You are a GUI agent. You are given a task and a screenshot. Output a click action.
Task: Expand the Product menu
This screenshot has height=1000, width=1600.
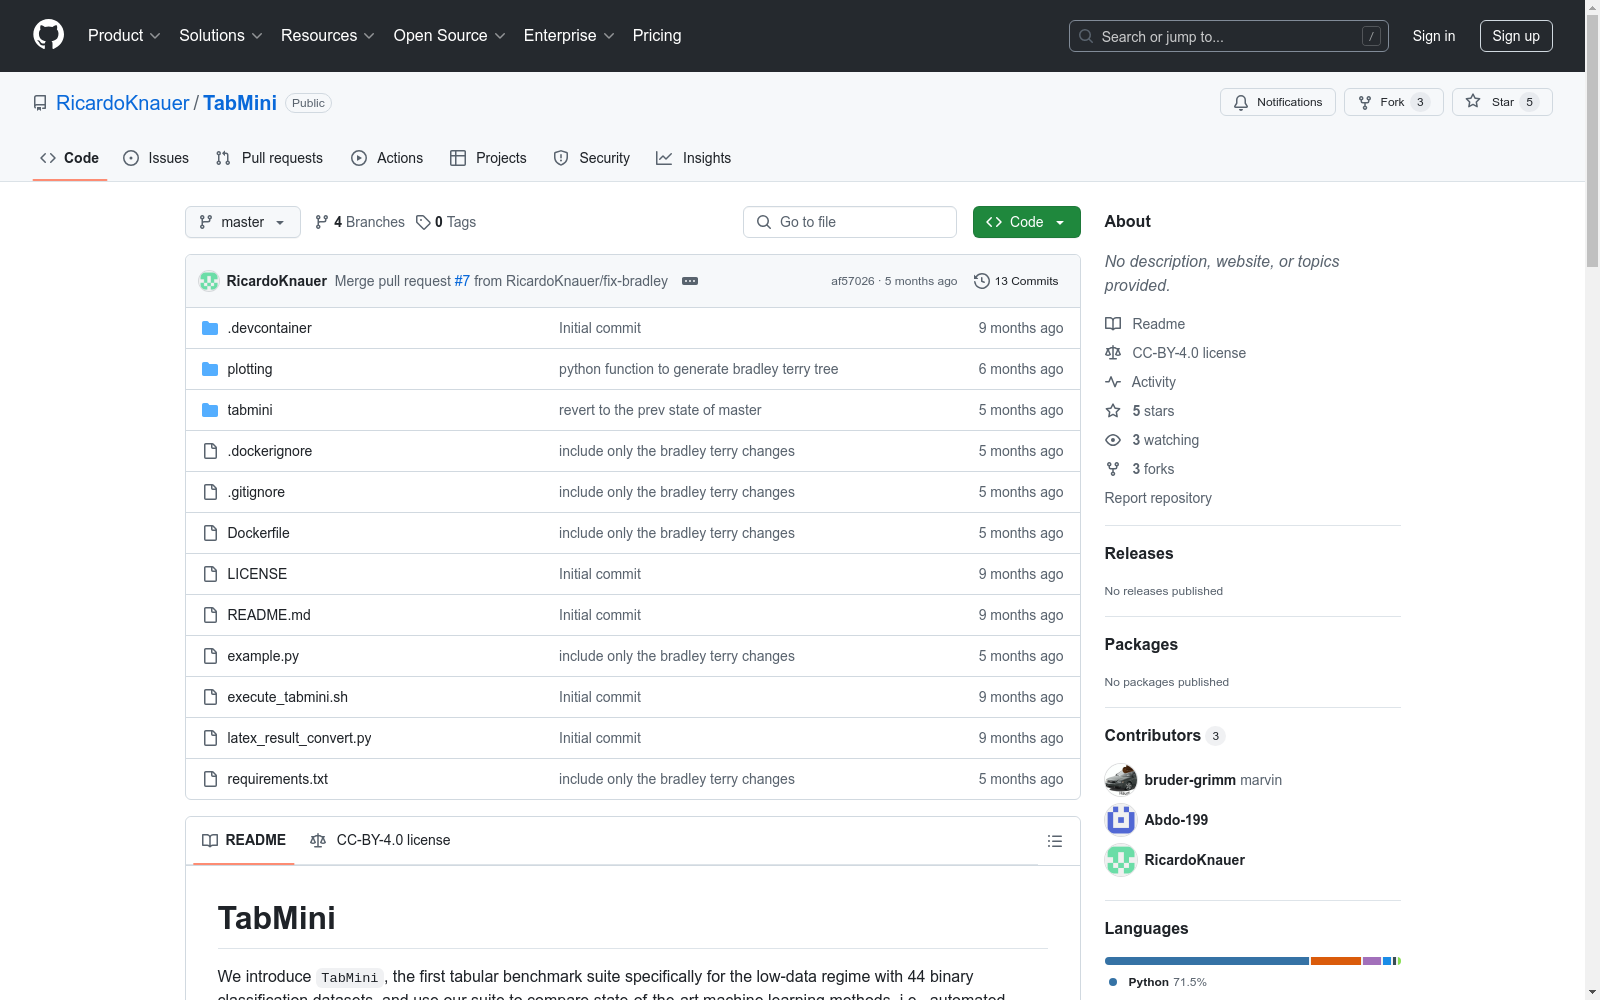(x=124, y=36)
